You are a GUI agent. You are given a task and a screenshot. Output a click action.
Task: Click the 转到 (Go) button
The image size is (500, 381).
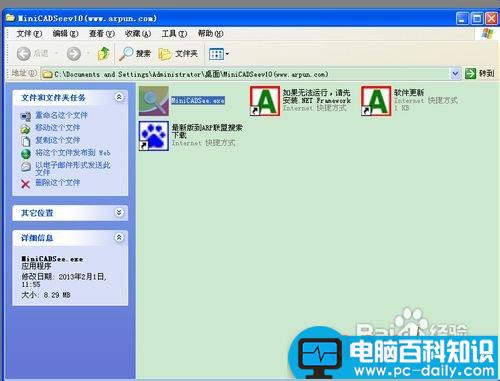coord(480,74)
